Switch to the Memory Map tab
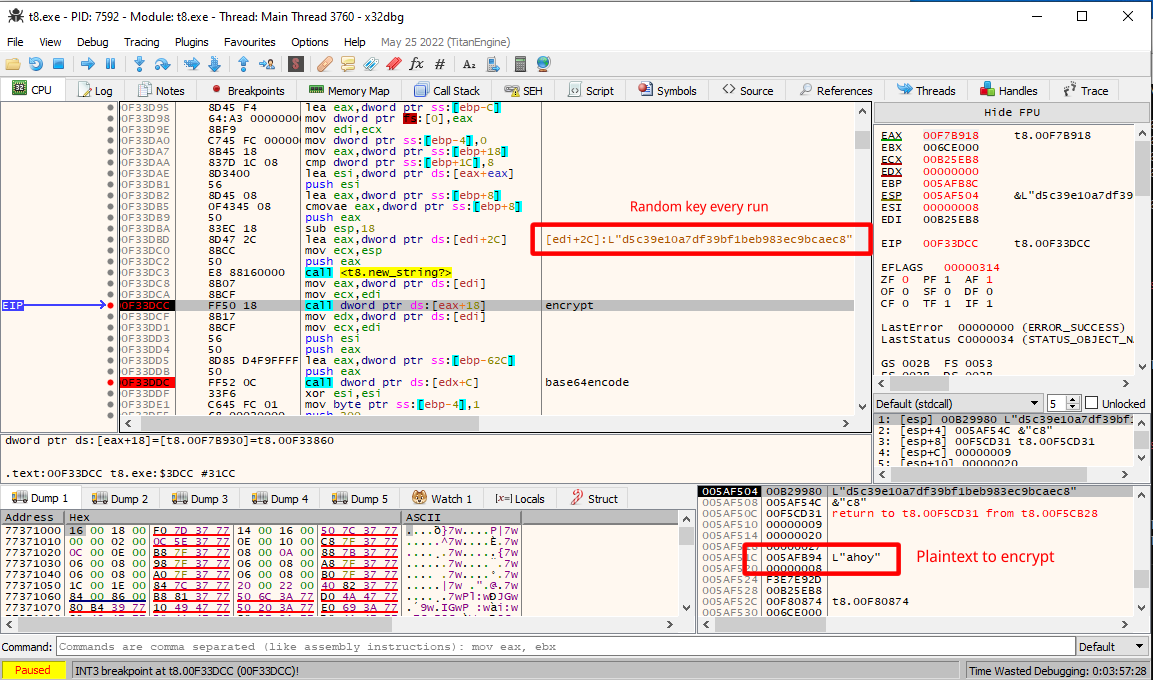Viewport: 1153px width, 680px height. 349,90
